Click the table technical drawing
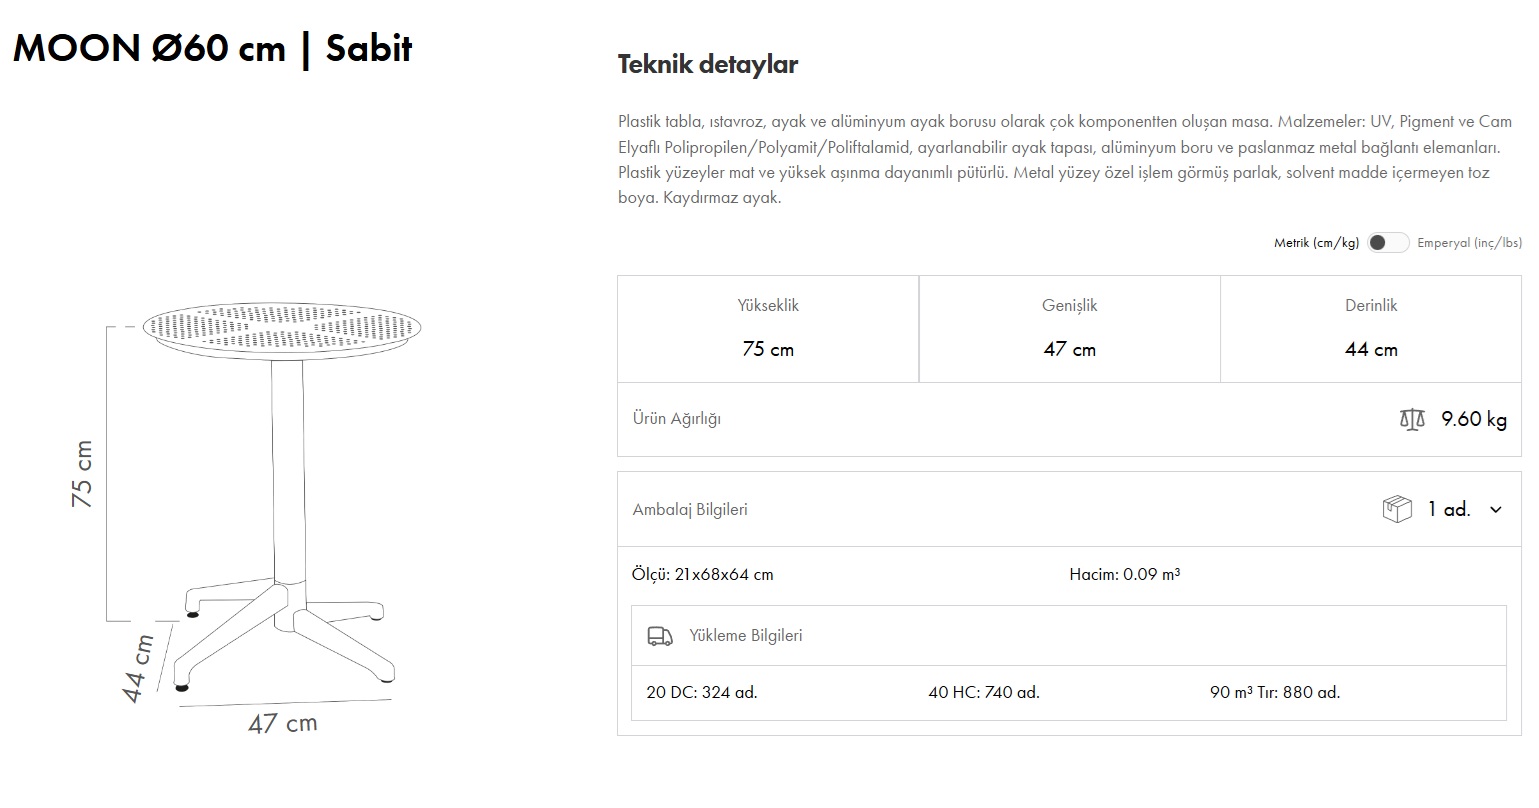 click(280, 500)
